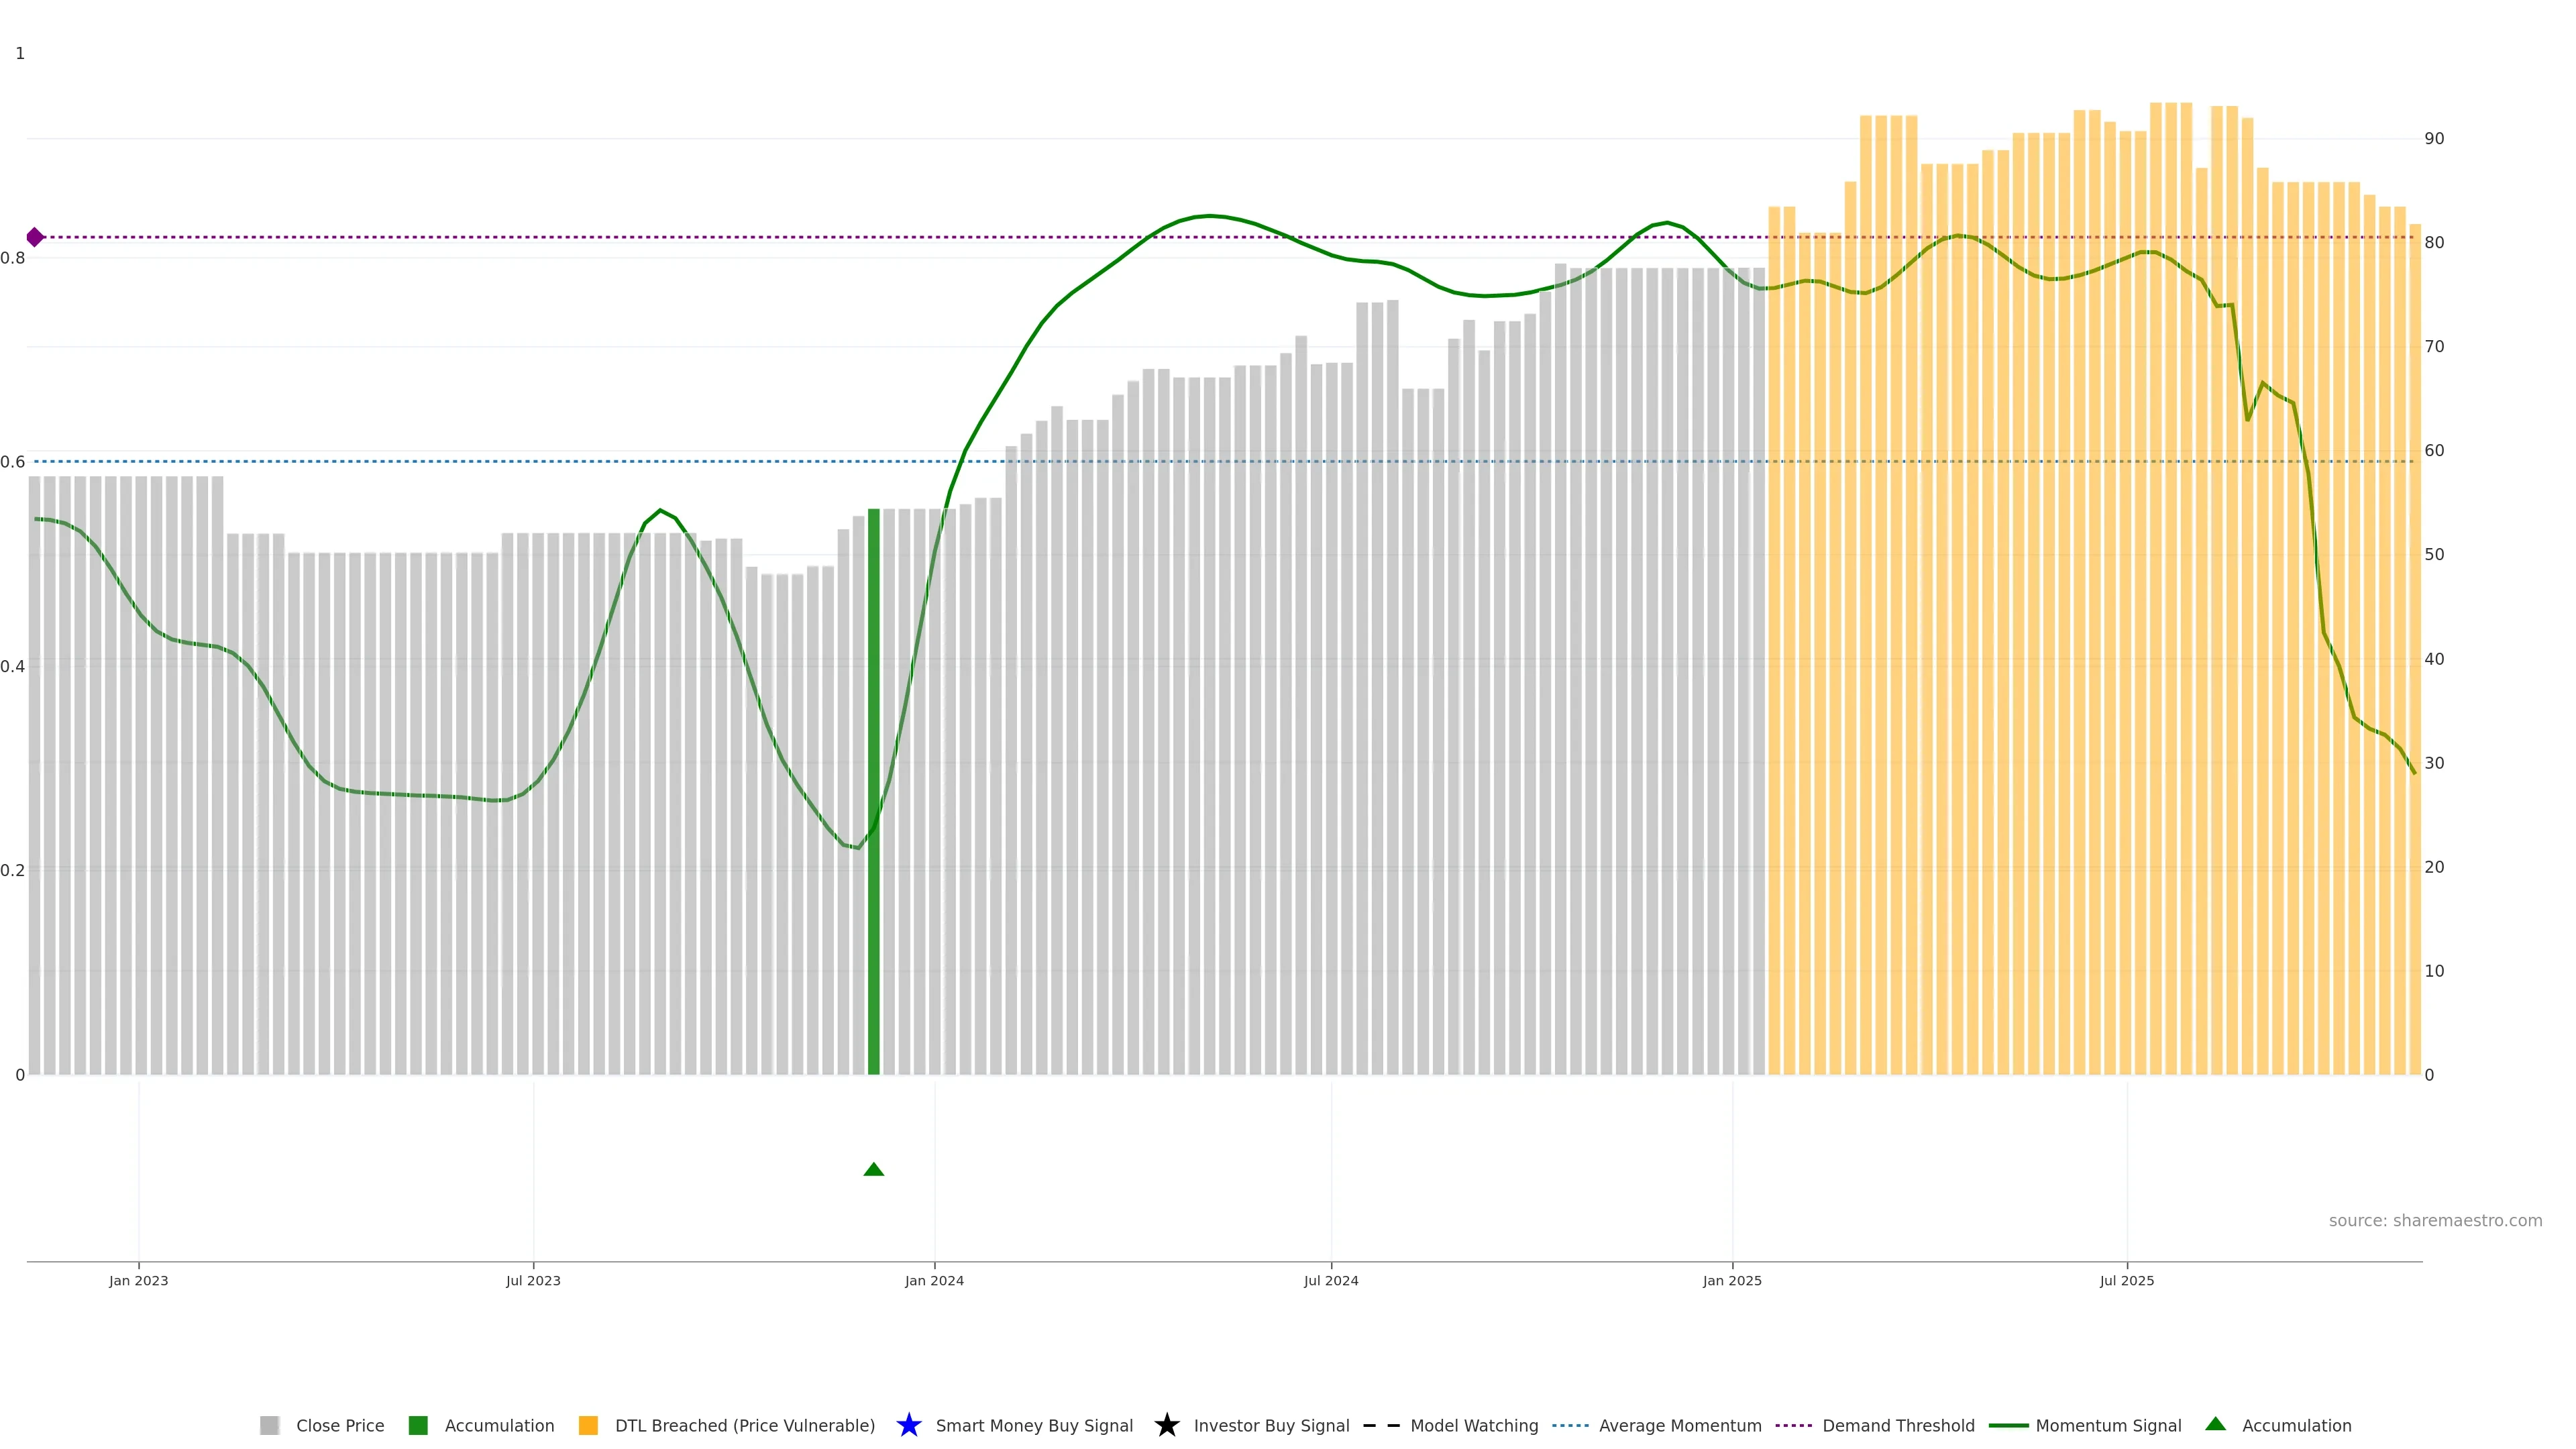Viewport: 2576px width, 1449px height.
Task: Click the gray Close Price legend swatch
Action: coord(270,1425)
